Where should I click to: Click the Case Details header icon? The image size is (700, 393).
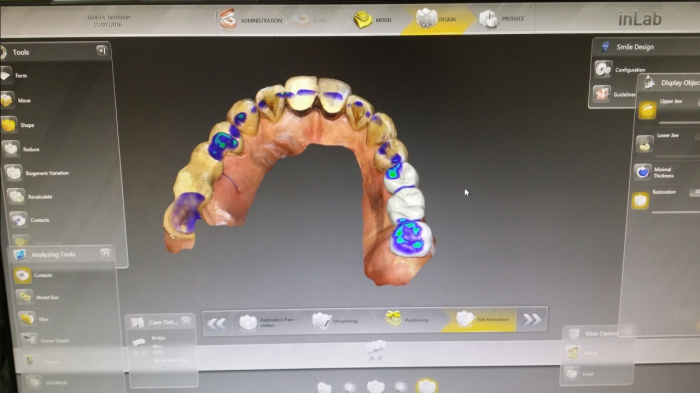(138, 322)
